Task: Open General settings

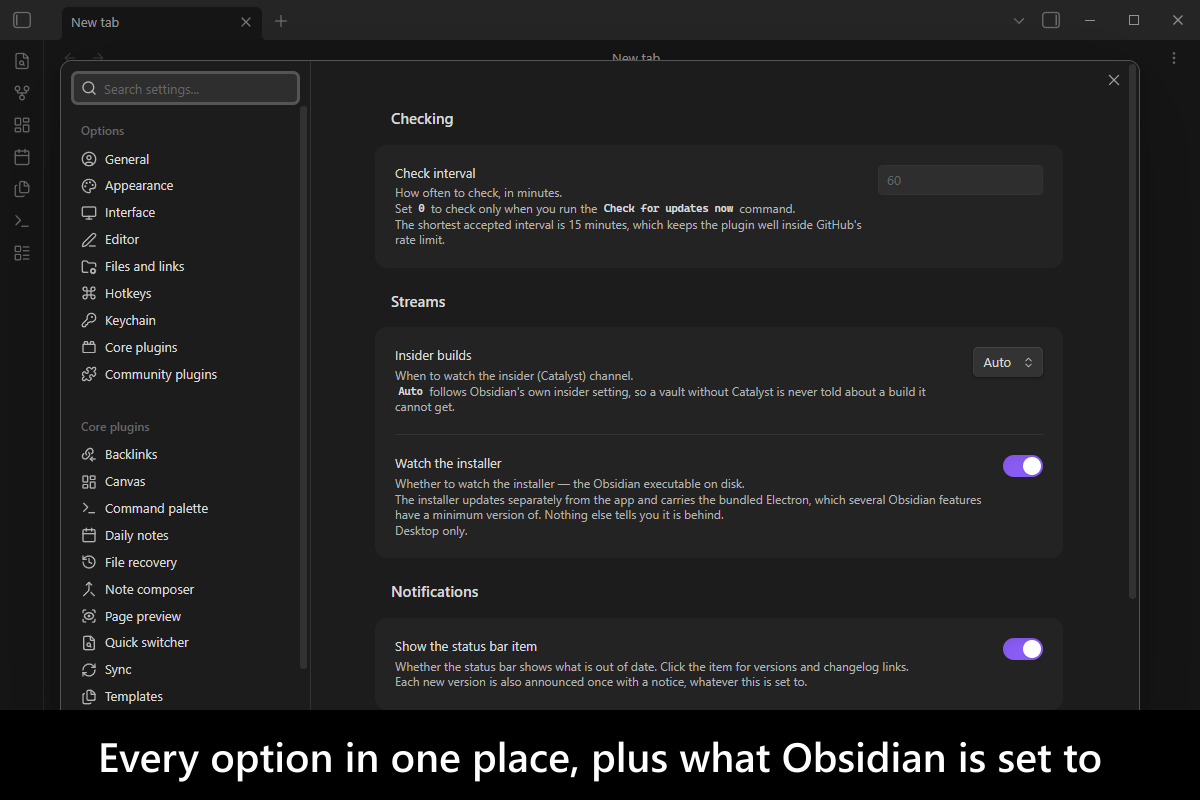Action: coord(185,159)
